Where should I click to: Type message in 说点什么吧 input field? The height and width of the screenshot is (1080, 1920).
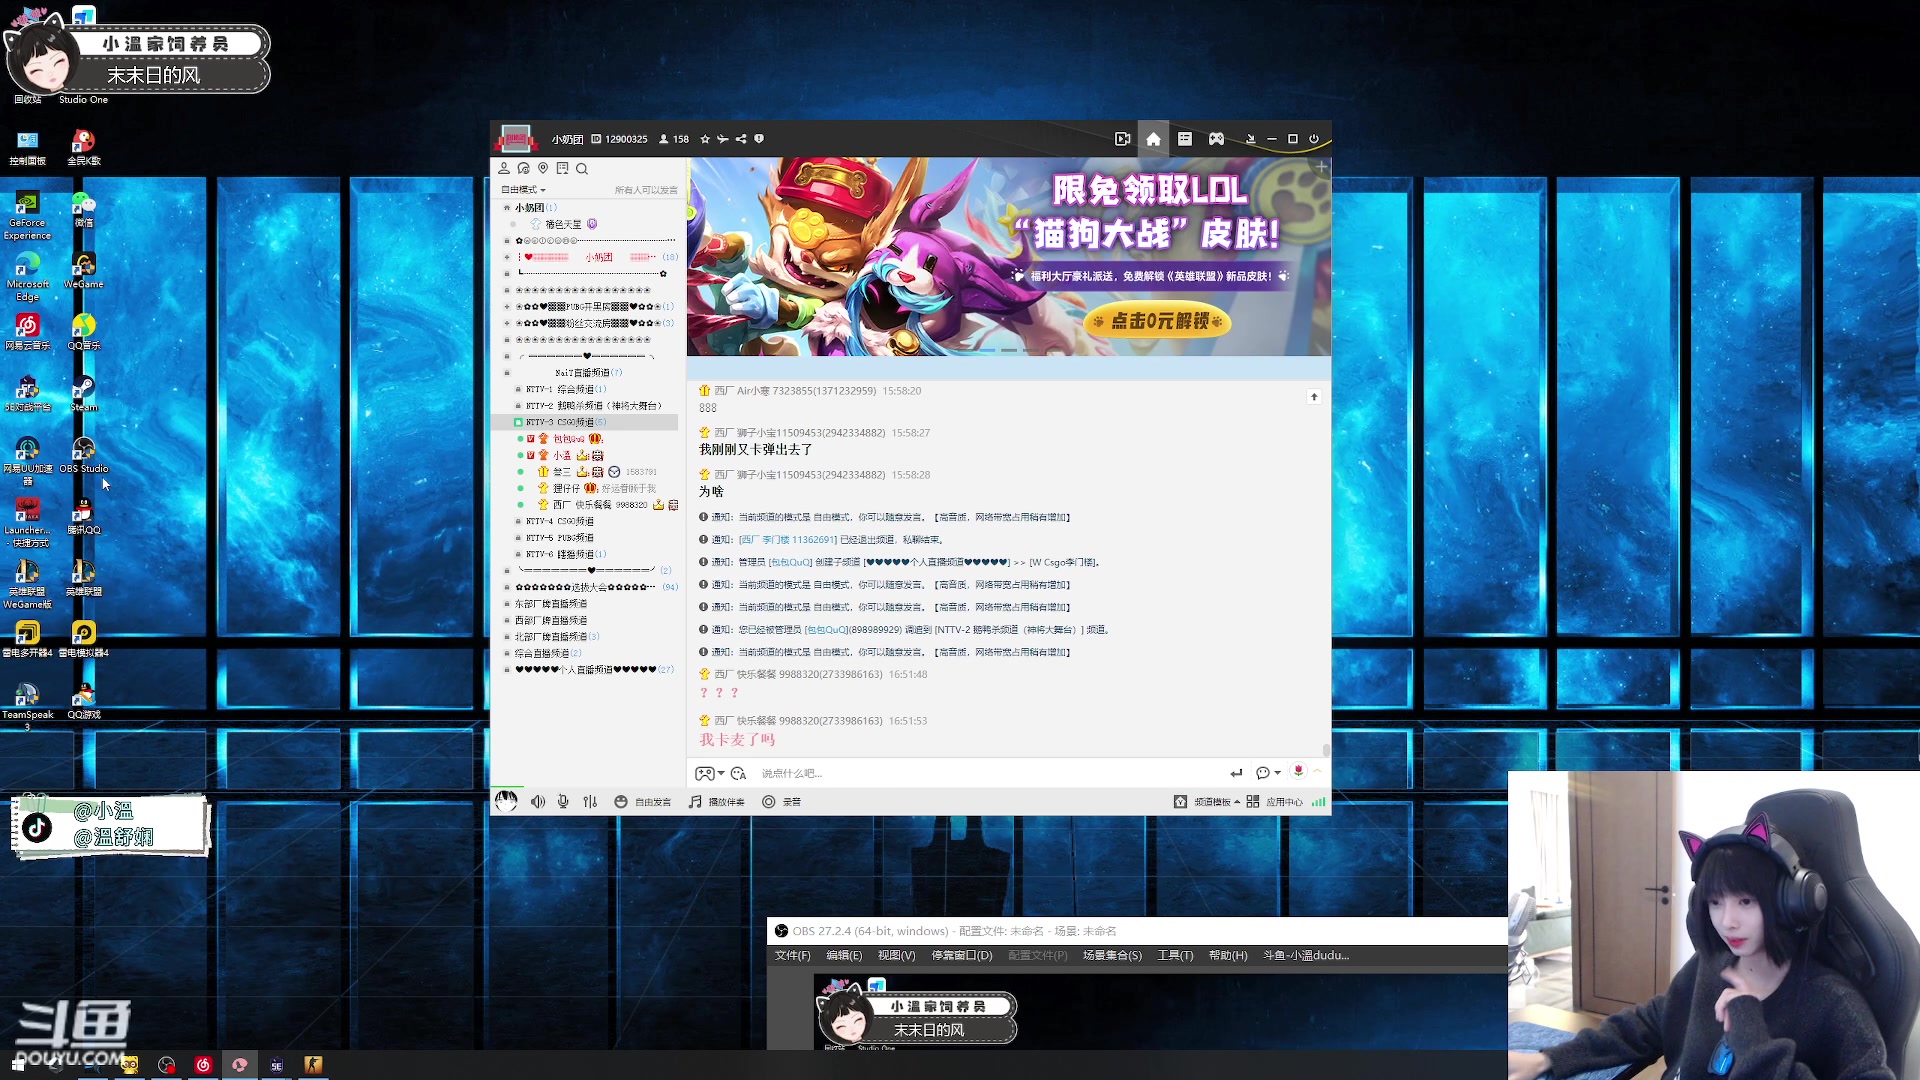[x=990, y=773]
